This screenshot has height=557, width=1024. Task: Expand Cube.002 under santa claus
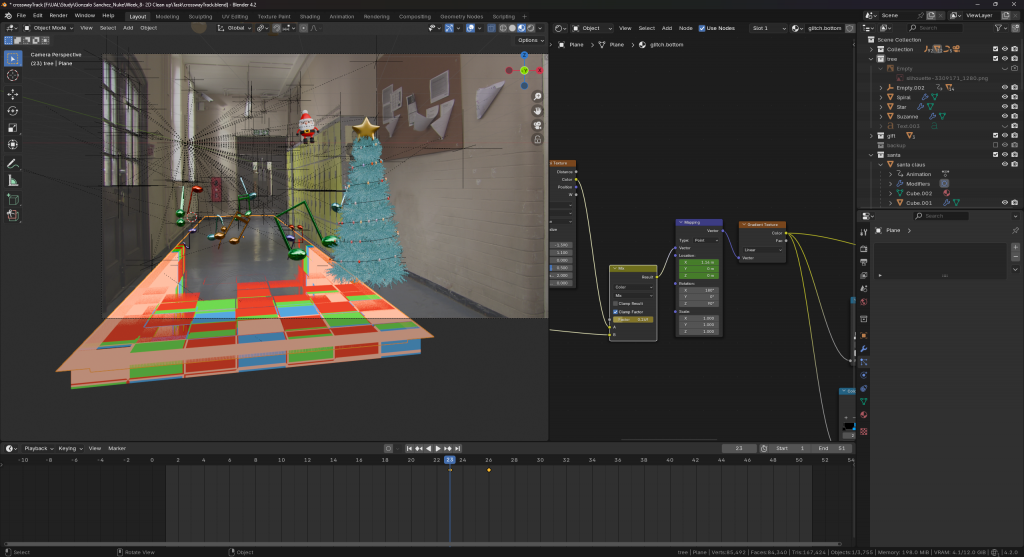tap(890, 193)
